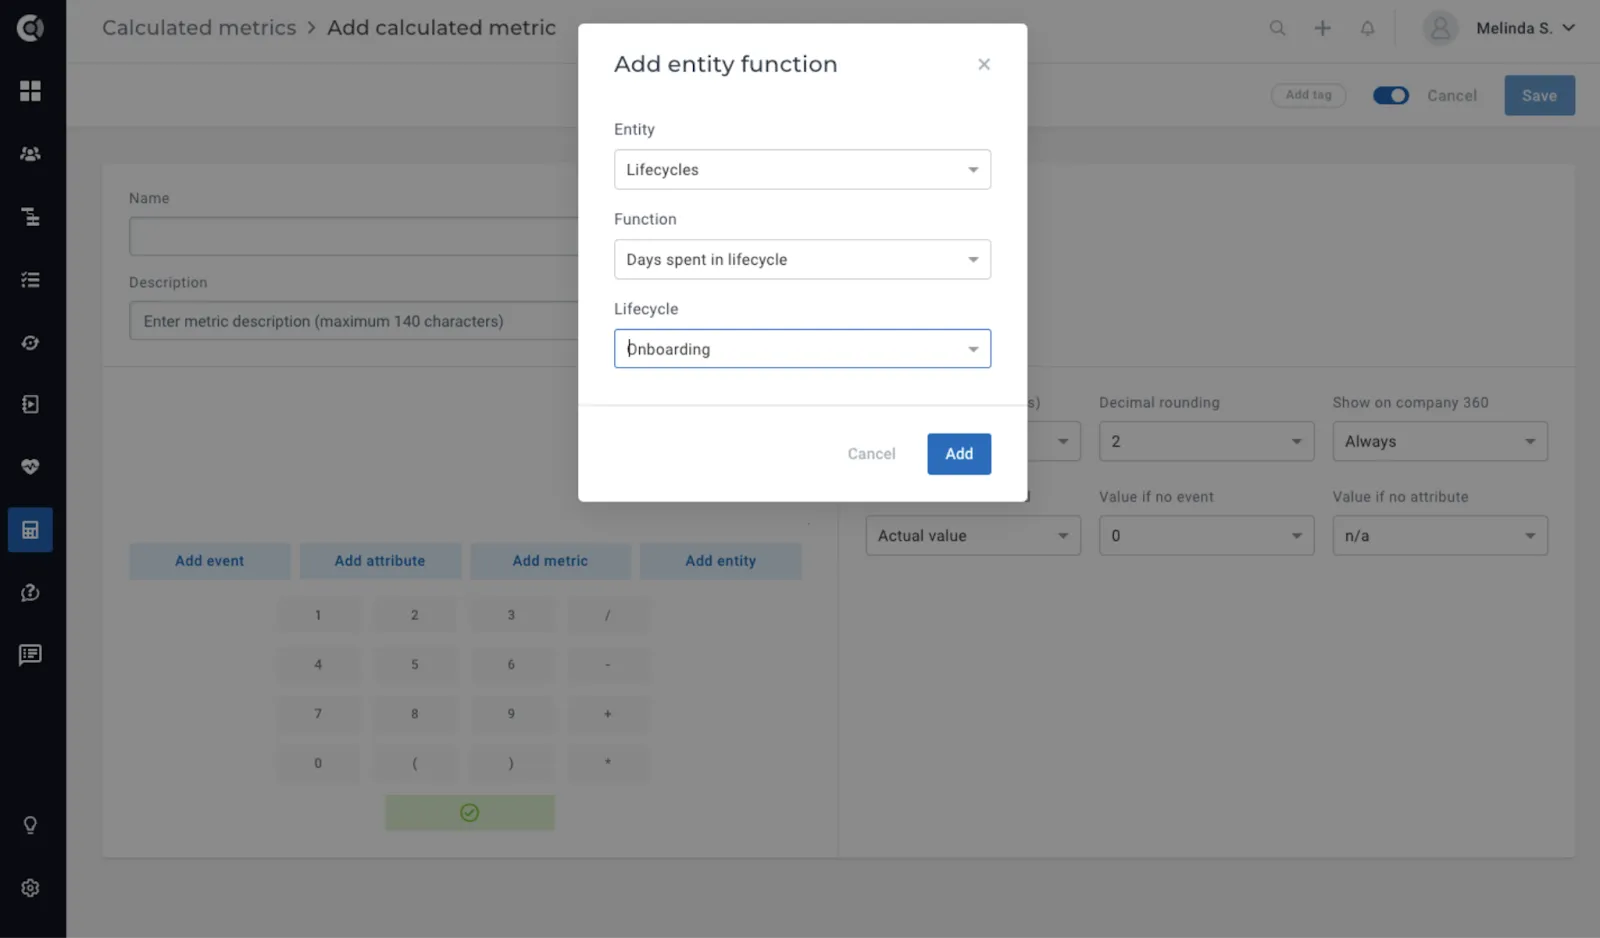Open the Function dropdown showing Days spent in lifecycle
This screenshot has width=1600, height=938.
[802, 260]
